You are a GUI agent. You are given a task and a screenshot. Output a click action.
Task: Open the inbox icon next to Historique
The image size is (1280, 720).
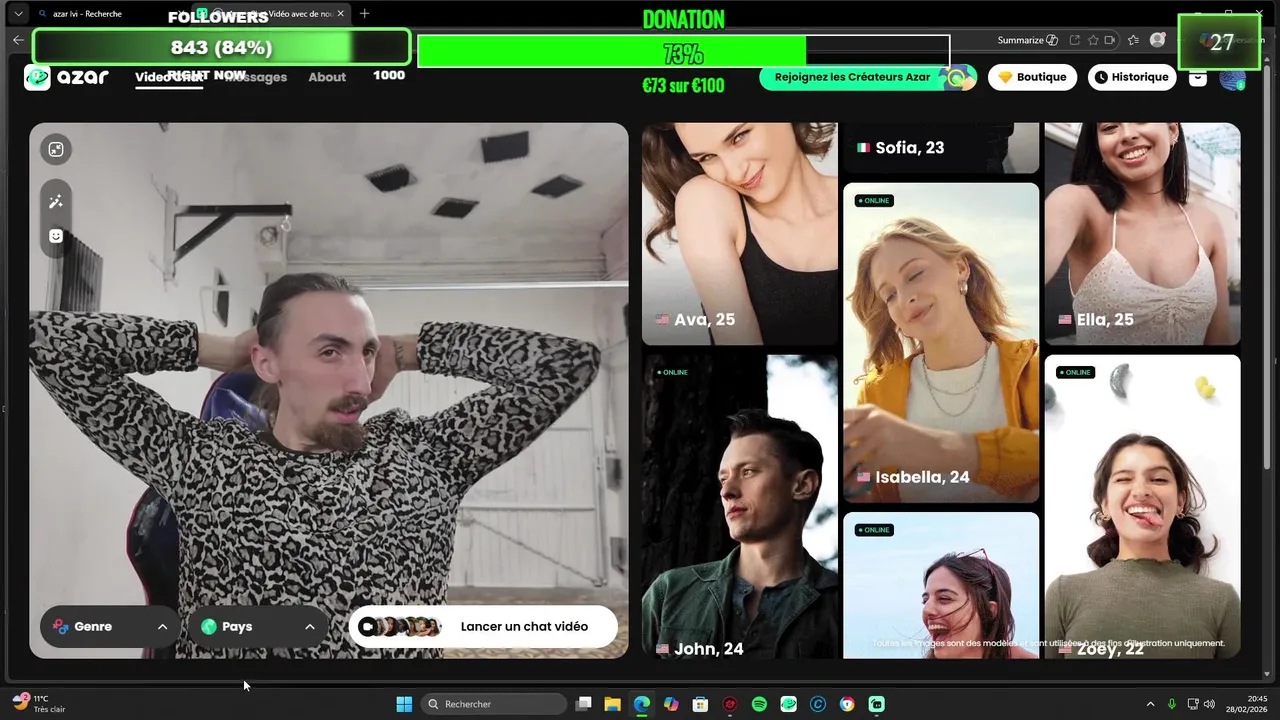click(x=1197, y=77)
